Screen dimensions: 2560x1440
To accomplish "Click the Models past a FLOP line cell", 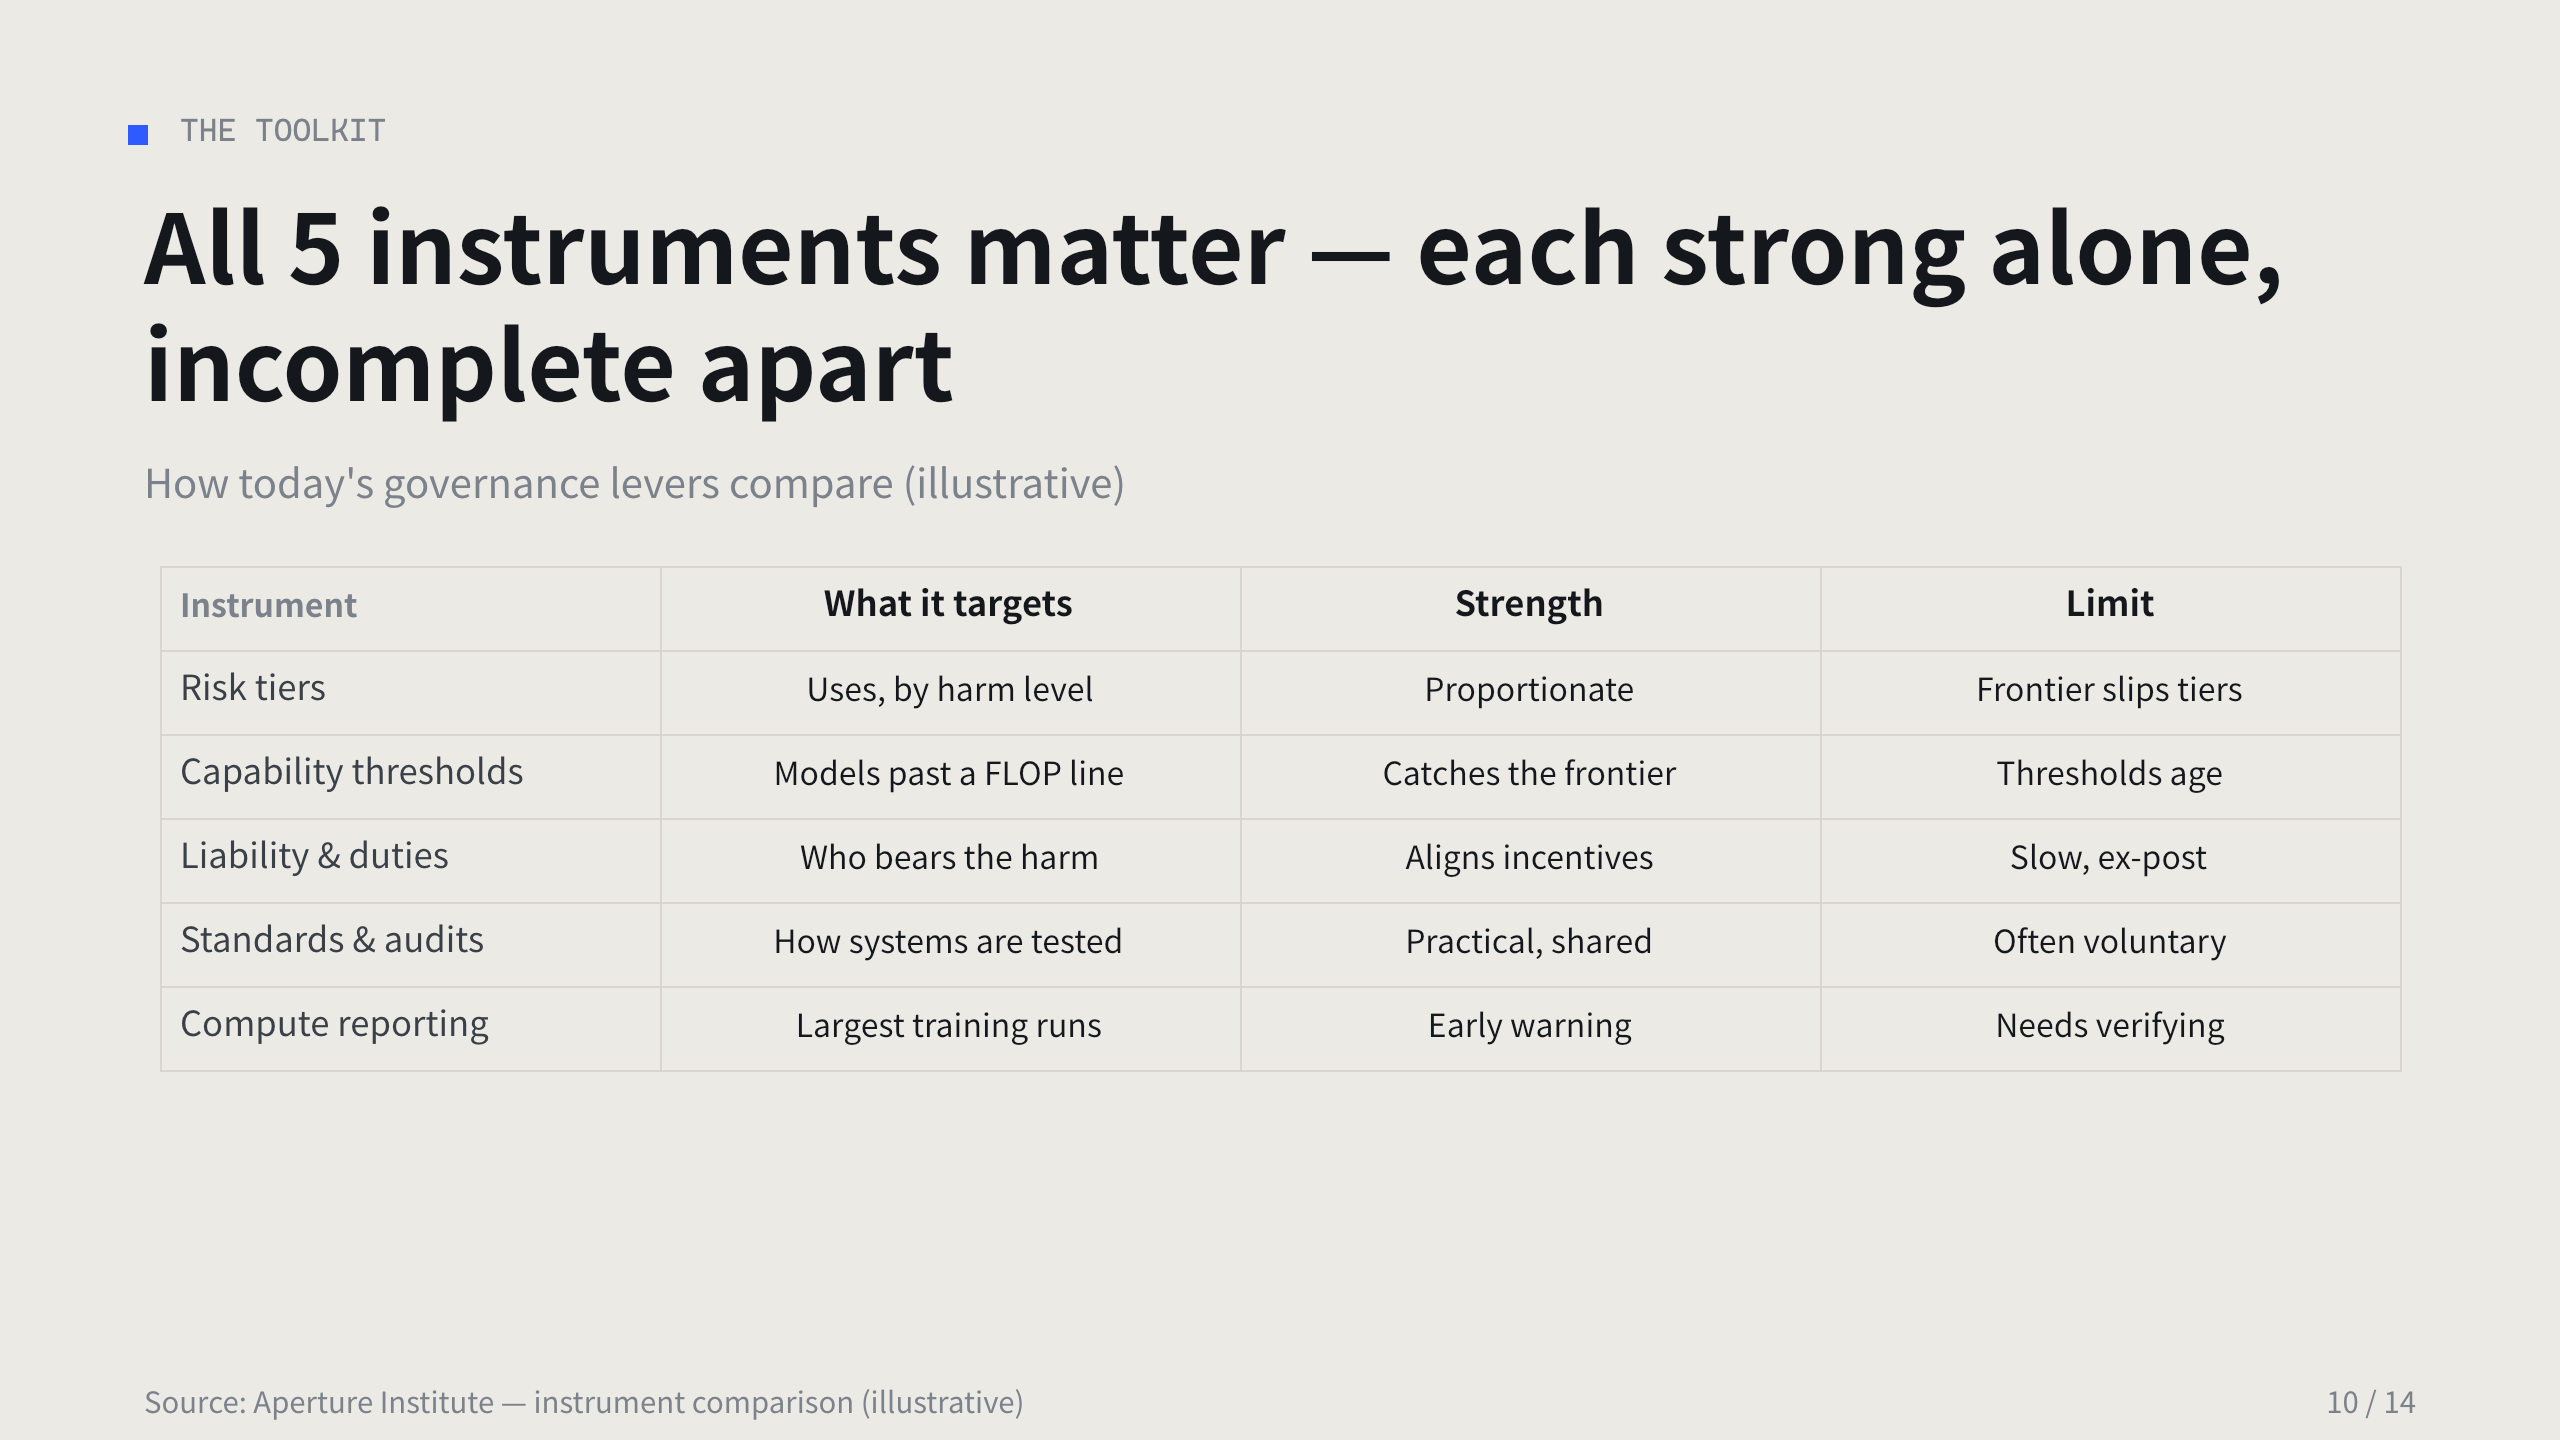I will 949,774.
